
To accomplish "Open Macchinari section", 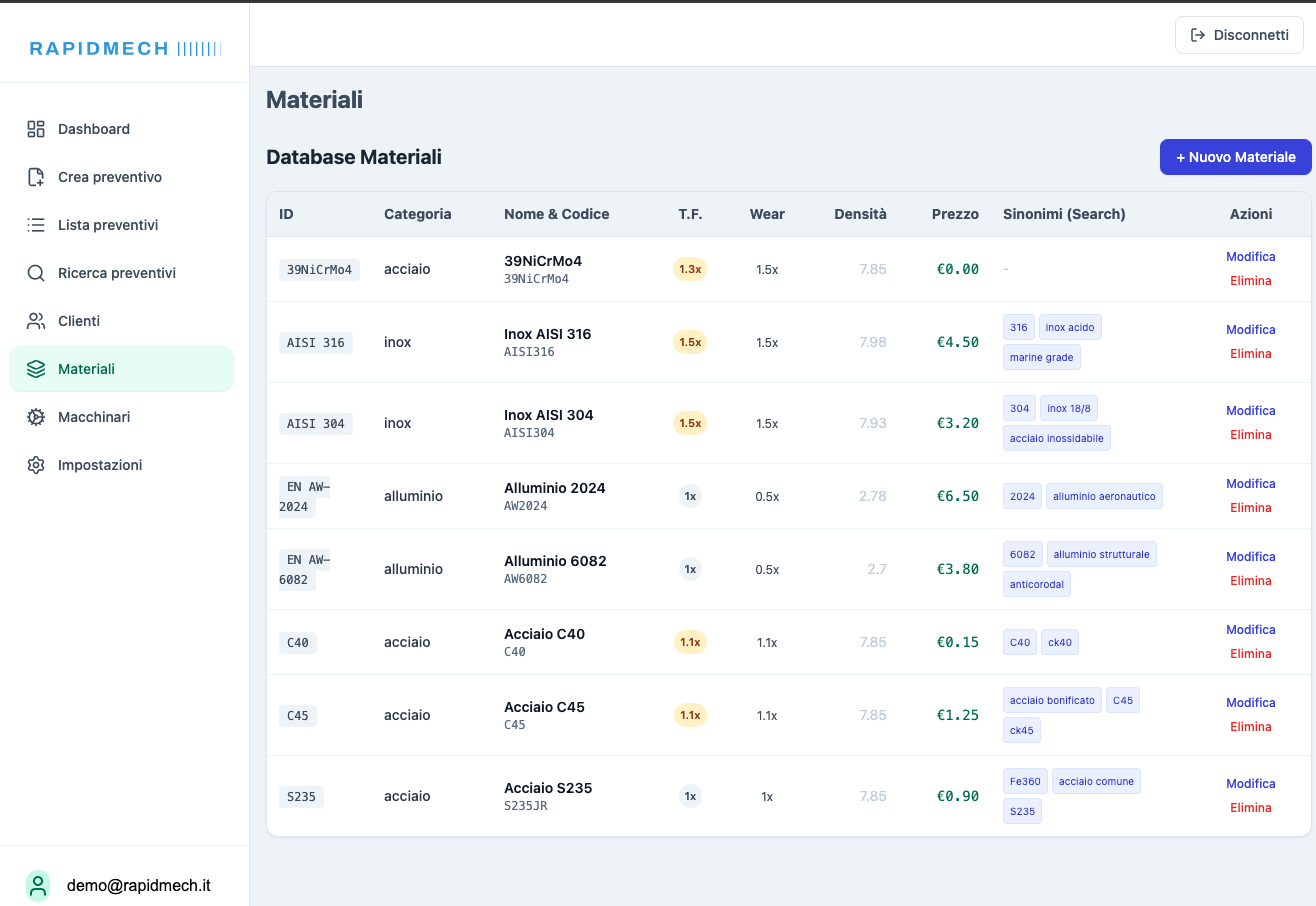I will click(x=121, y=417).
